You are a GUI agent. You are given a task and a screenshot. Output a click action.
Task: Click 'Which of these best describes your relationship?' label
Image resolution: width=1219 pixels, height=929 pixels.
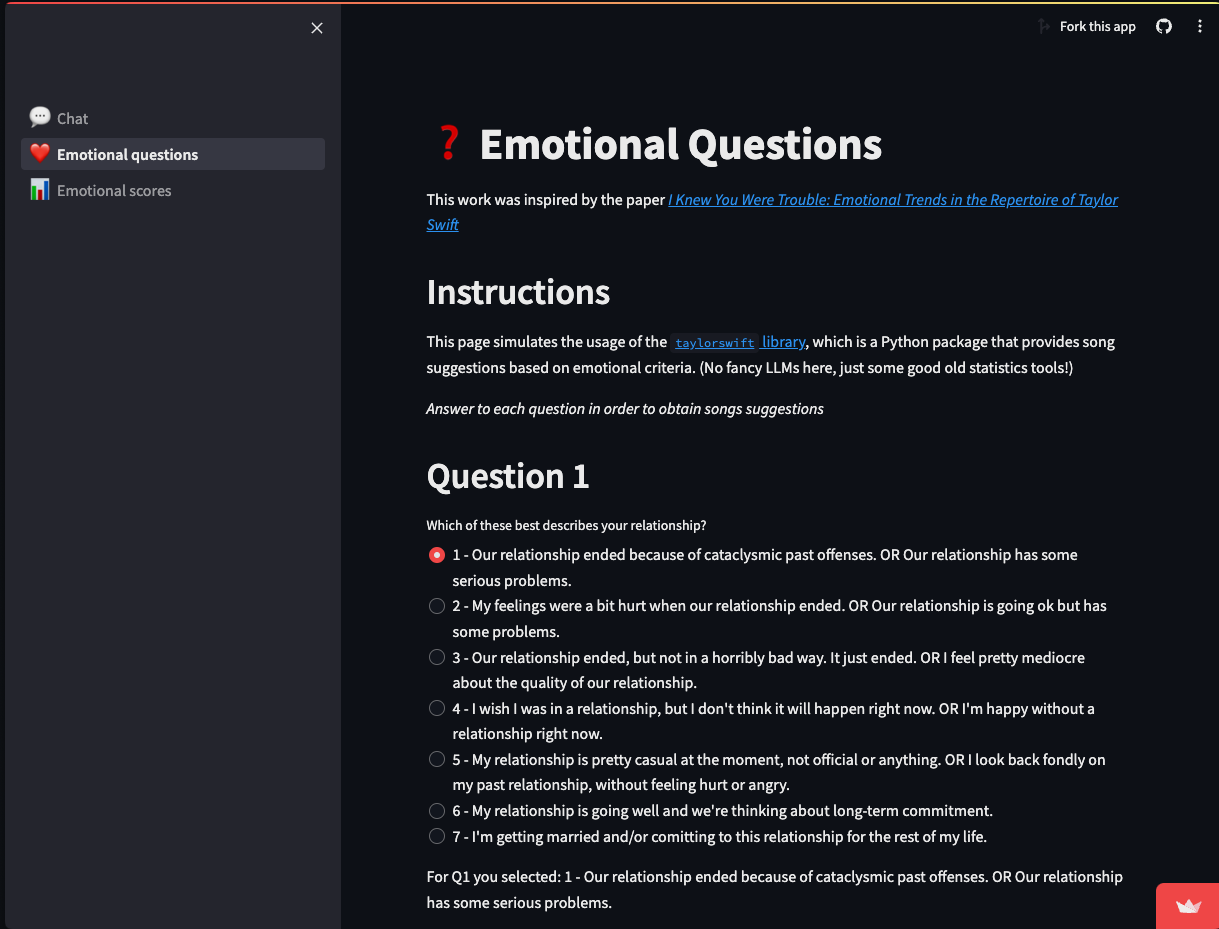point(567,526)
